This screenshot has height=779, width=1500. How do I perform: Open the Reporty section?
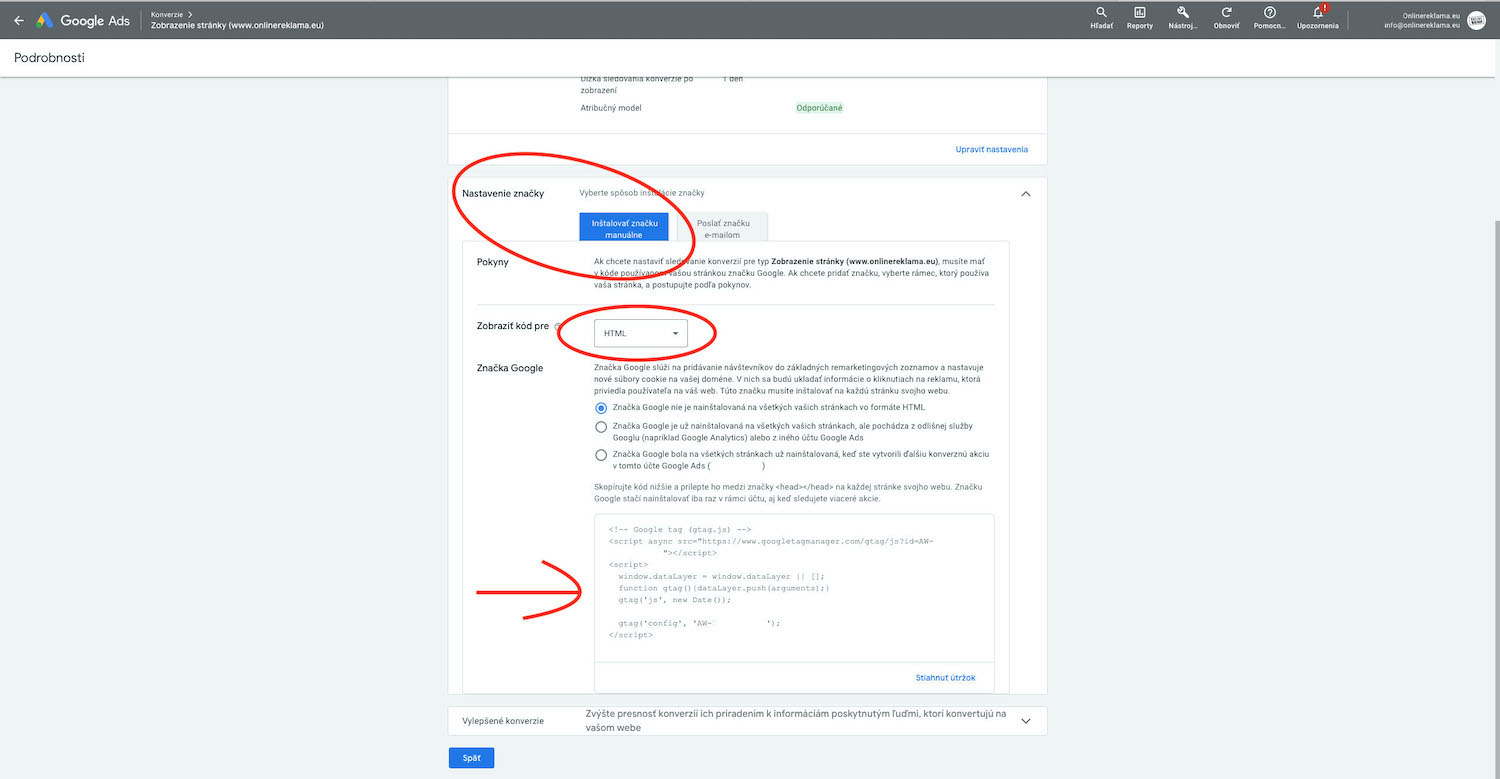tap(1139, 18)
